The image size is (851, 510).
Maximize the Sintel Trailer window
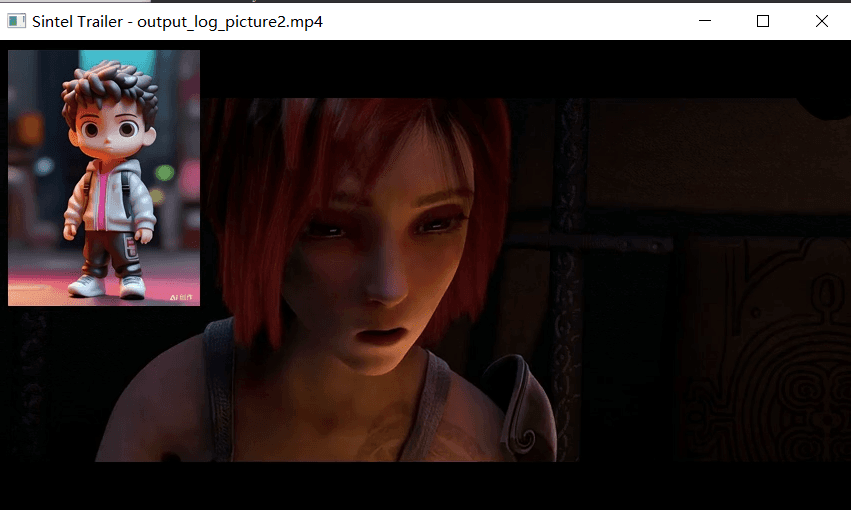point(763,21)
